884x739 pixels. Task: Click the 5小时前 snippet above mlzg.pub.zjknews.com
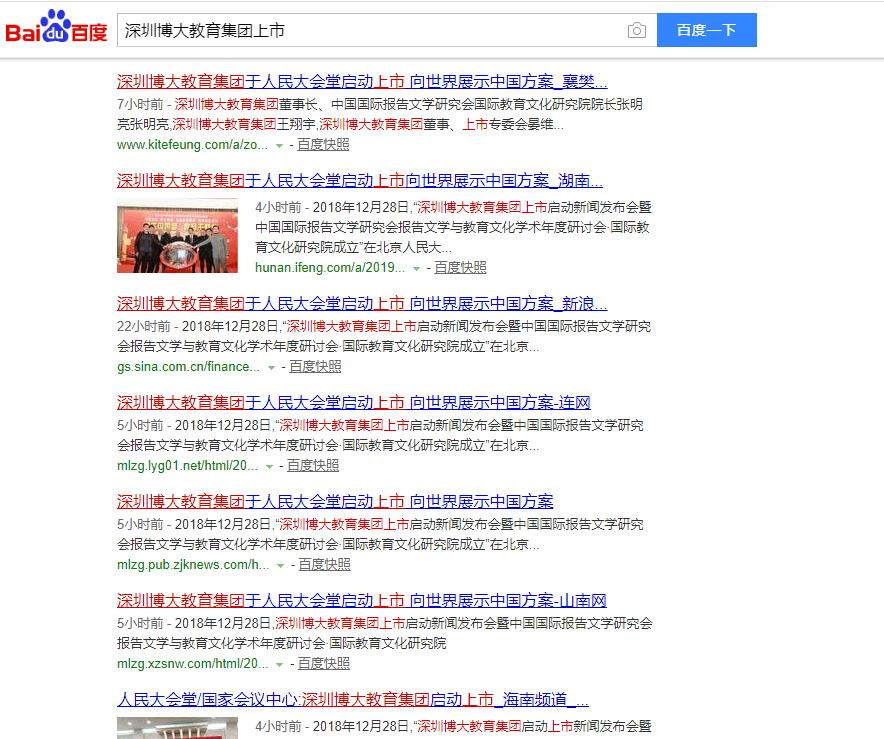tap(381, 534)
